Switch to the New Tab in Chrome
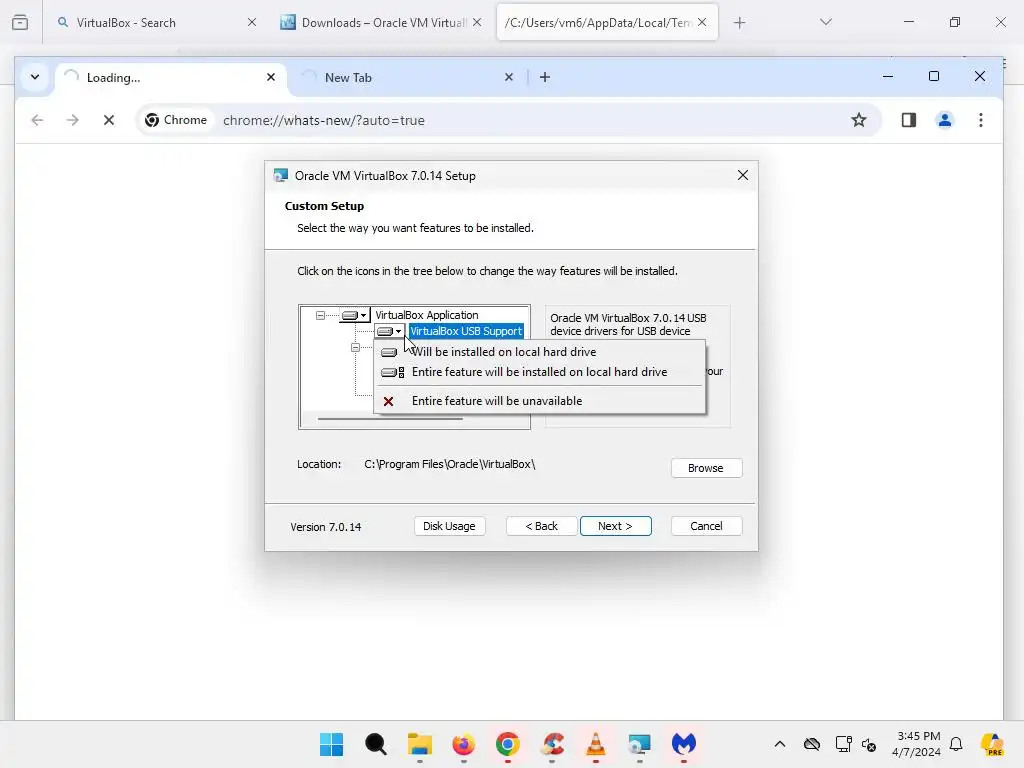Screen dimensions: 1024x768 click(405, 78)
